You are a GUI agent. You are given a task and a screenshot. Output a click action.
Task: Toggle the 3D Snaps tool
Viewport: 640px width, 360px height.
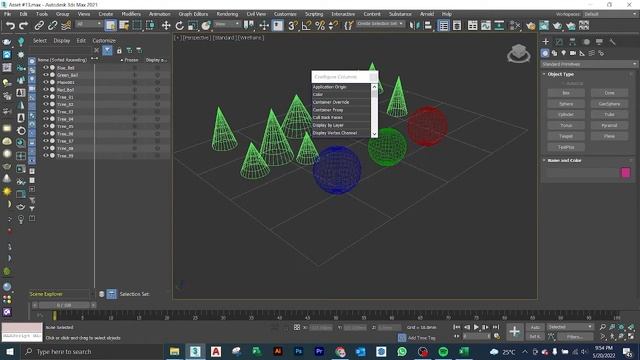[292, 26]
